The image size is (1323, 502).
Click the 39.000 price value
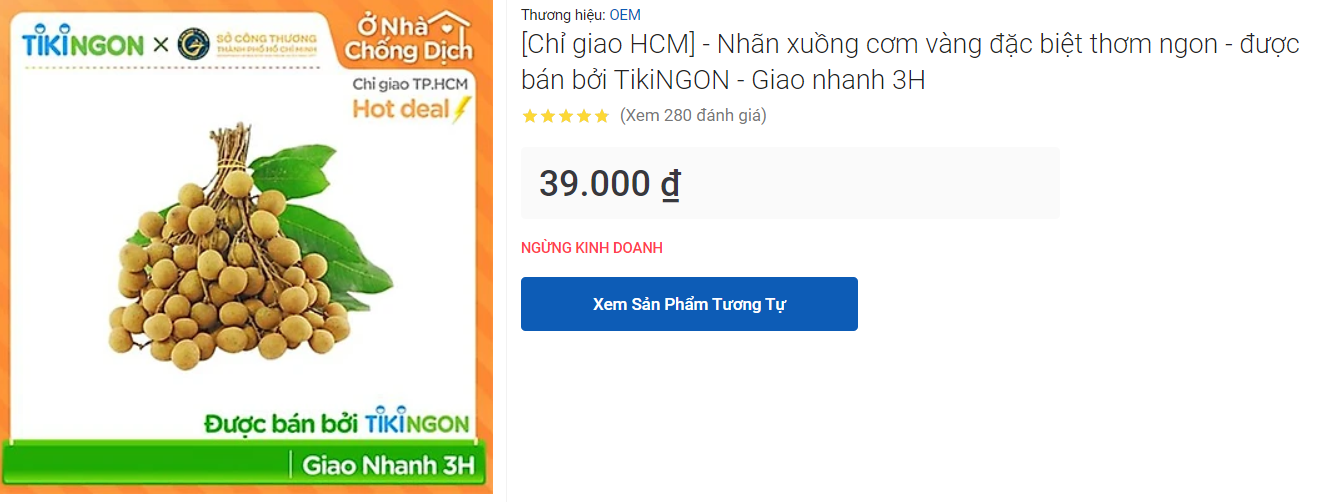tap(595, 184)
